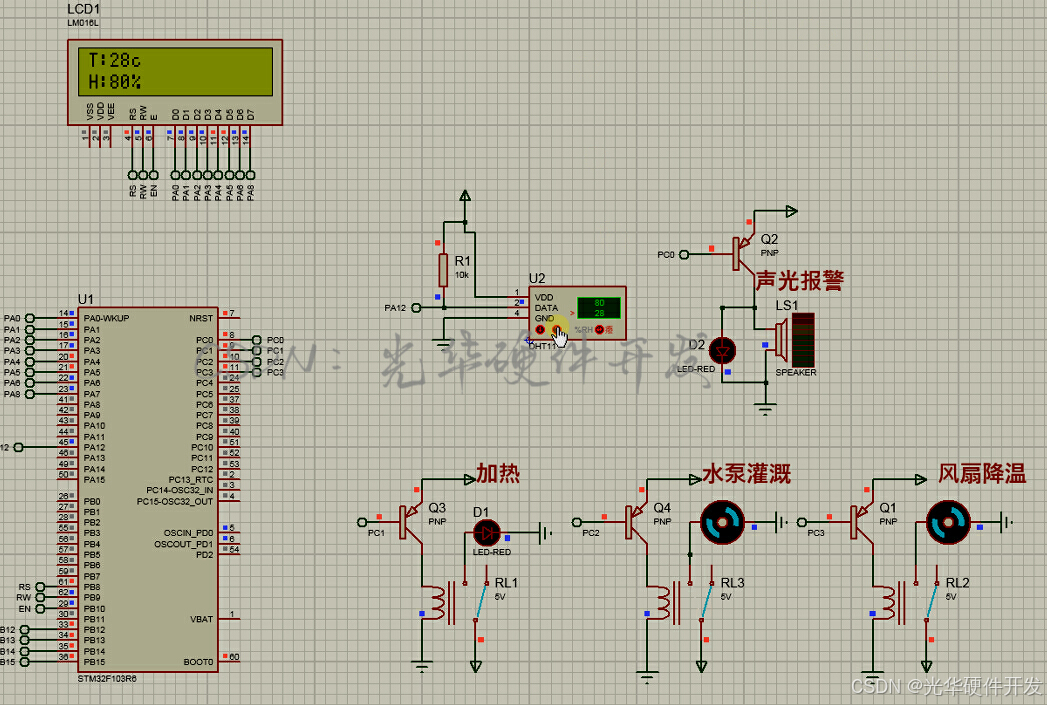Click the VBAT pin label on U1
The height and width of the screenshot is (705, 1047).
(x=202, y=620)
